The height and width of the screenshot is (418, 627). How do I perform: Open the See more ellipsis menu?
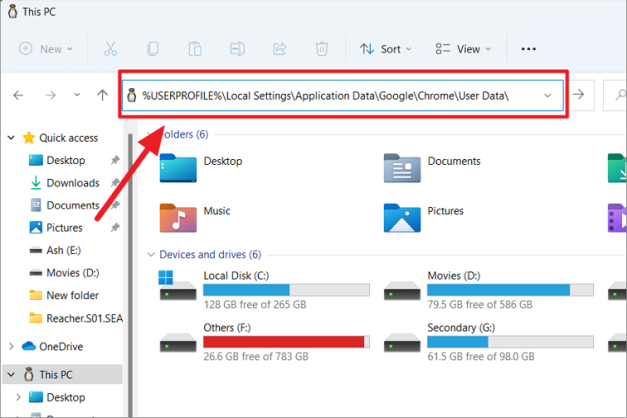(529, 48)
